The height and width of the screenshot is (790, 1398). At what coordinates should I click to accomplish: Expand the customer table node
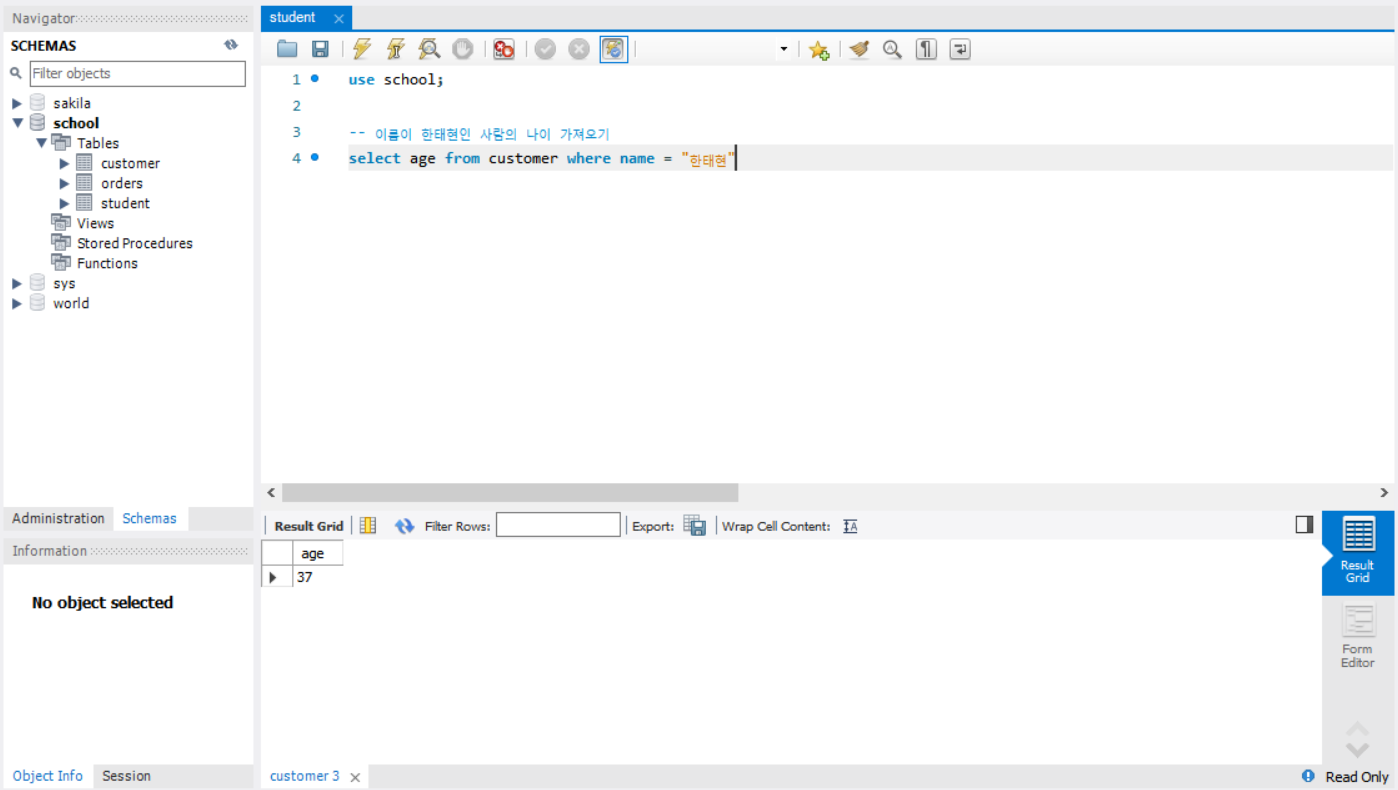click(65, 163)
